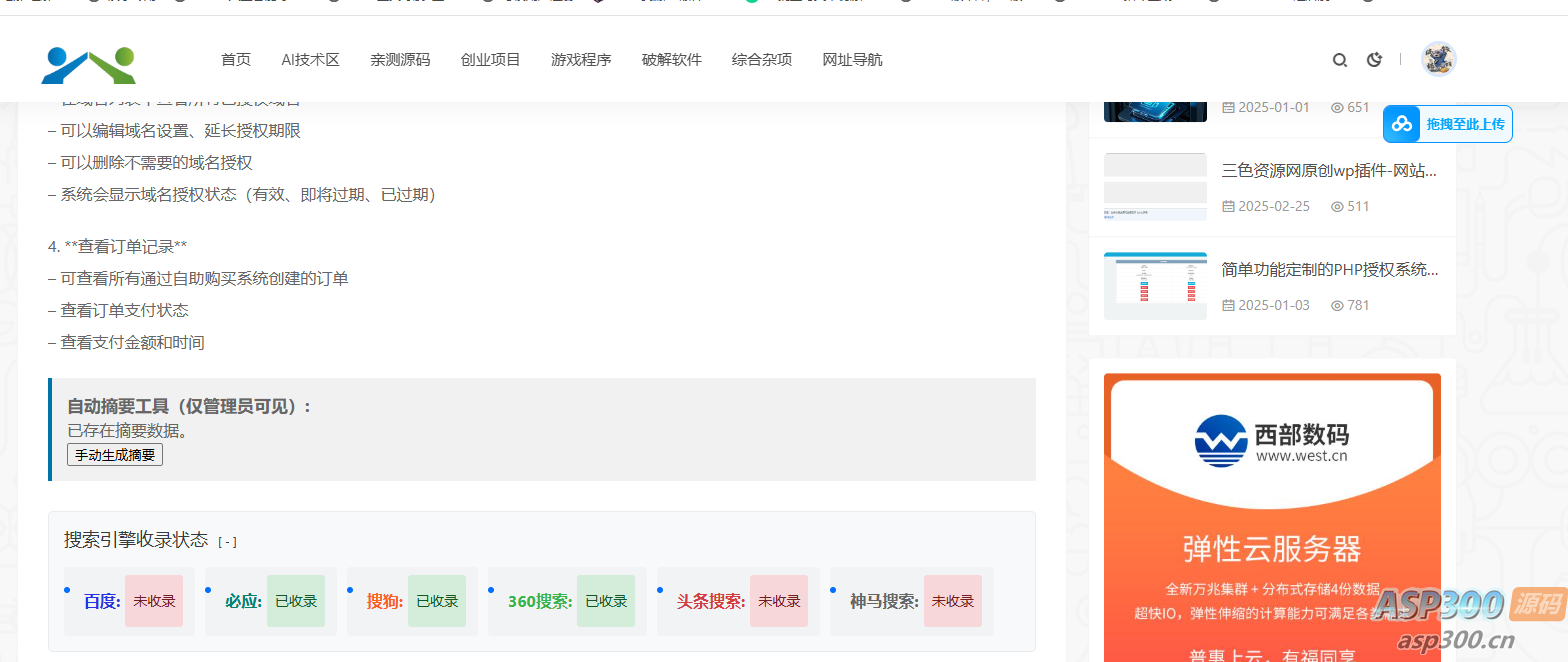Screen dimensions: 1568x662
Task: Click the Baidu cloud upload icon
Action: click(1402, 124)
